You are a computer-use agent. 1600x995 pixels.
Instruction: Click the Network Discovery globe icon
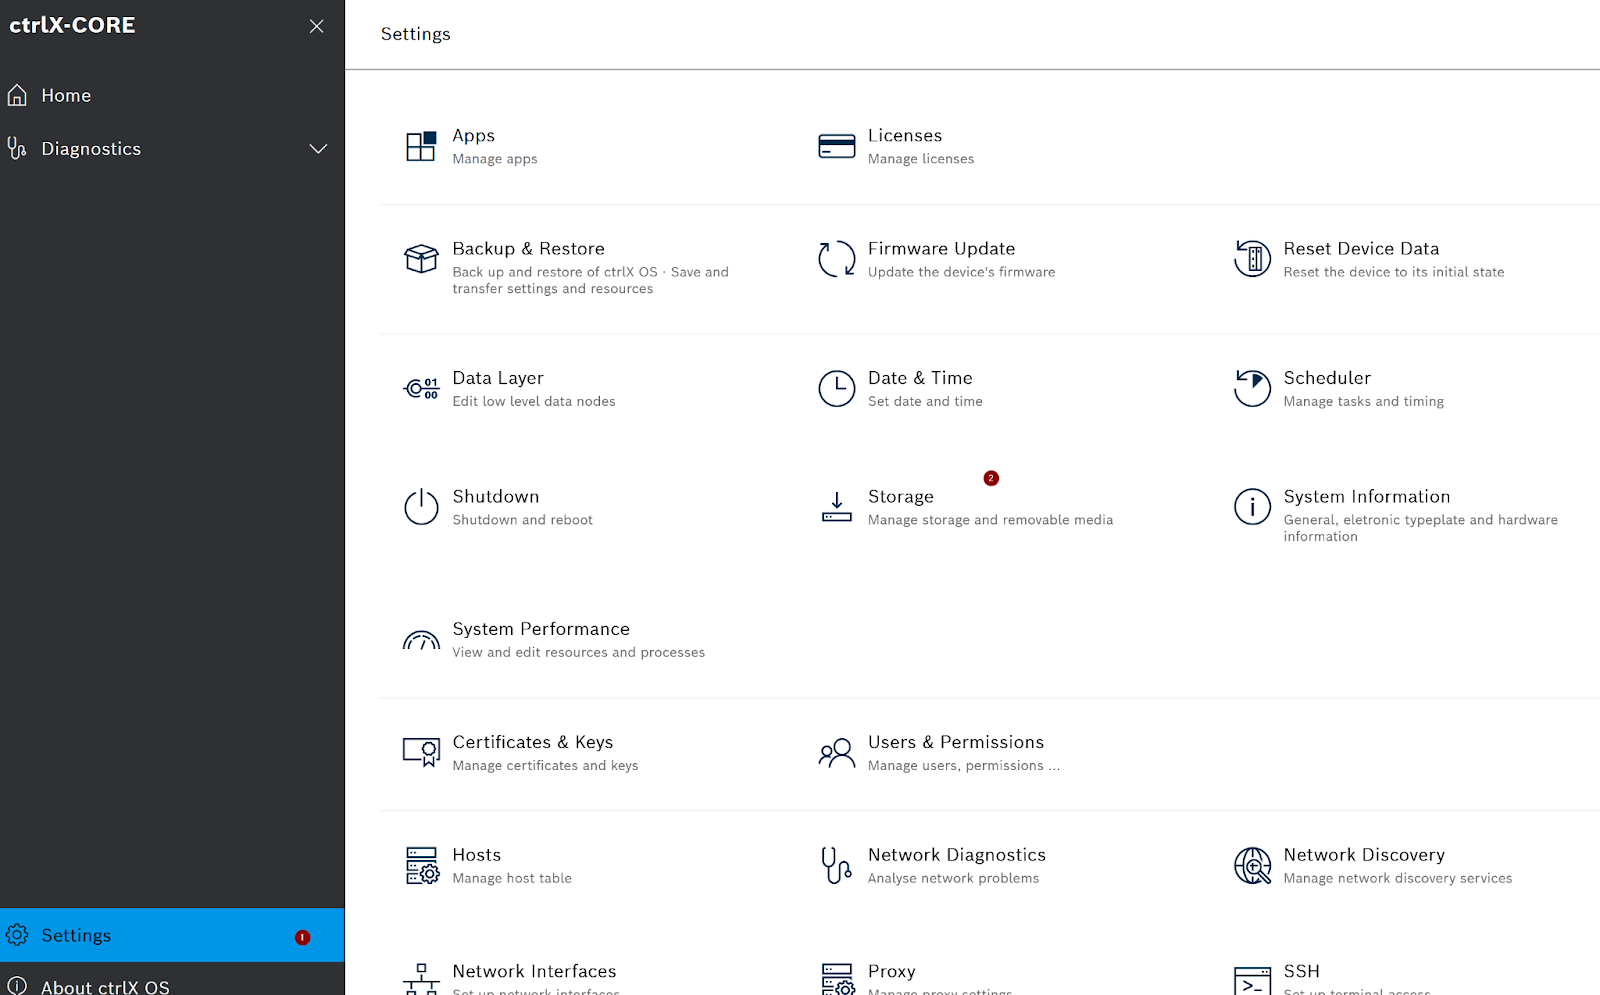click(x=1252, y=866)
